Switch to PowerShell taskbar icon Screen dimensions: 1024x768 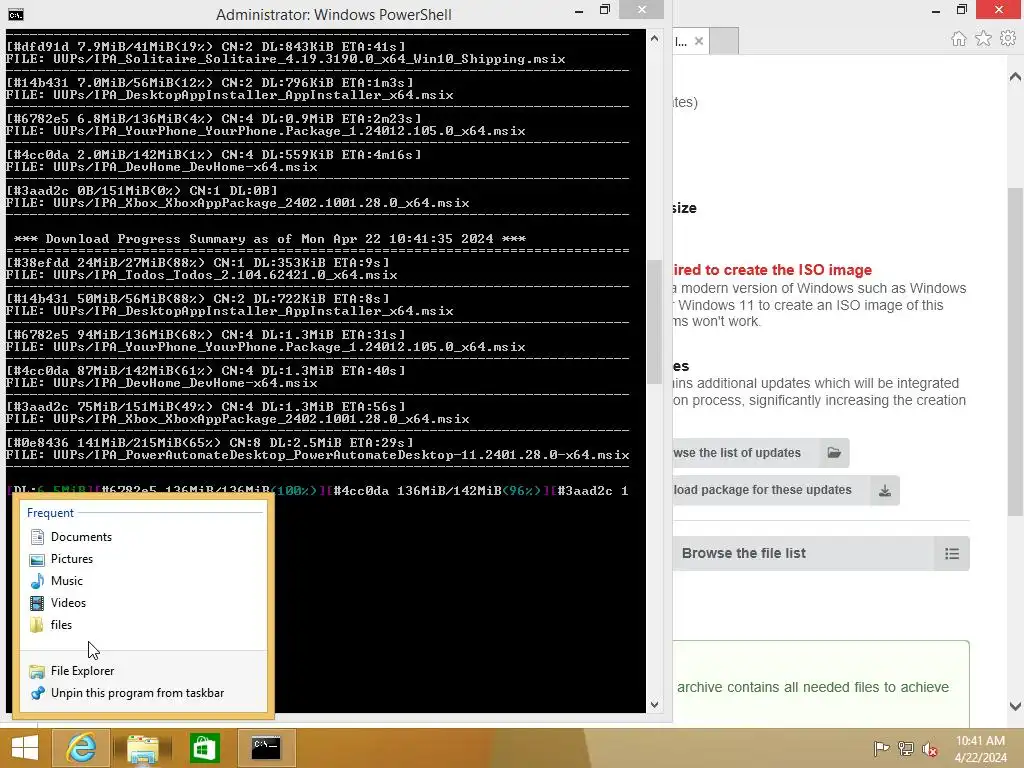pos(266,748)
